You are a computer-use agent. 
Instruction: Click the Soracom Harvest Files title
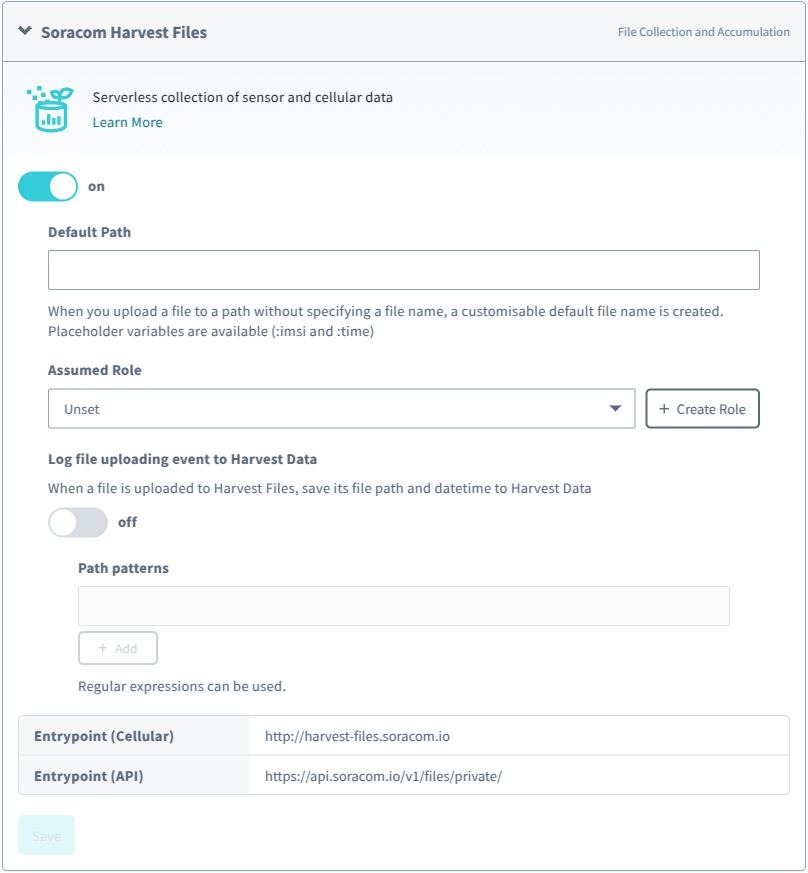pyautogui.click(x=124, y=32)
